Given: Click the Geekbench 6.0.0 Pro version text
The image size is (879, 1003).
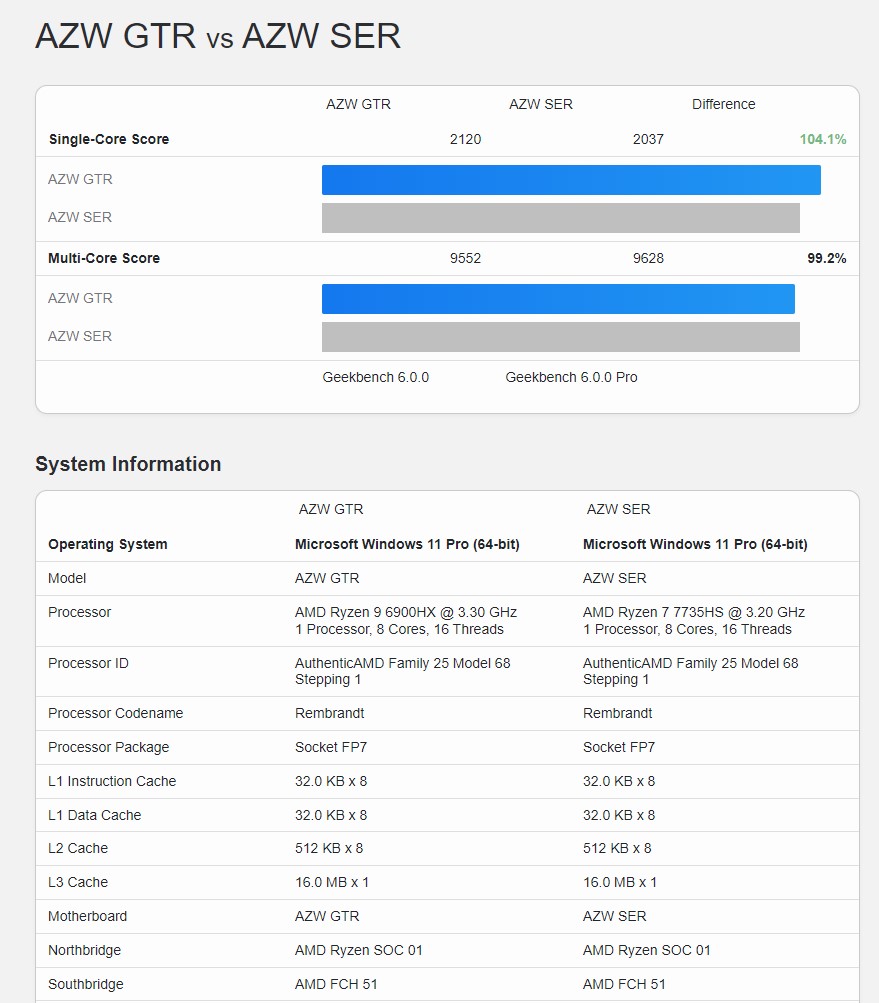Looking at the screenshot, I should [x=571, y=377].
